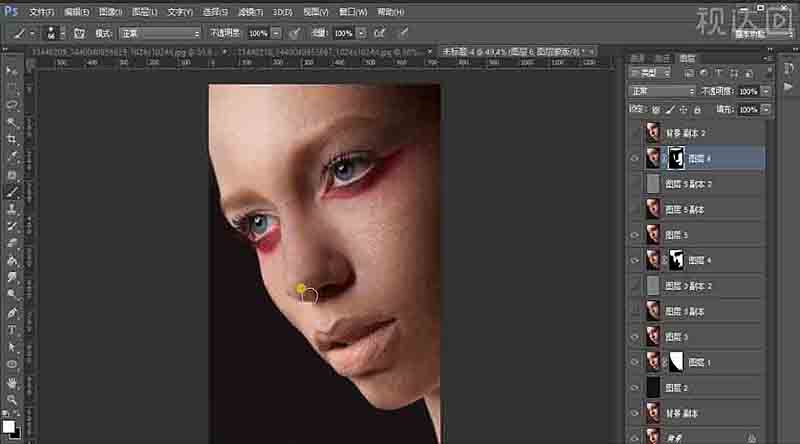Hide the 背景 副本 layer

coord(635,413)
